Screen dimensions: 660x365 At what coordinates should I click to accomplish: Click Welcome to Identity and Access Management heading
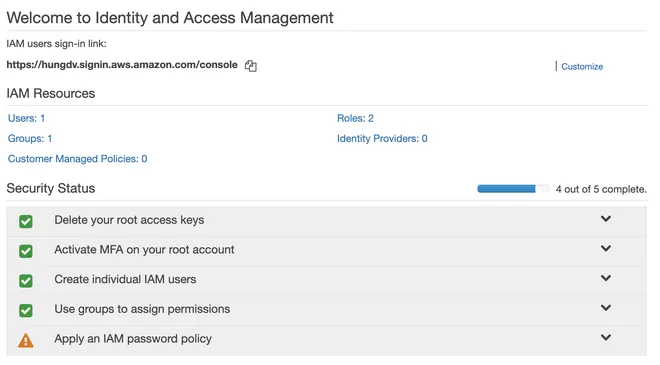(x=170, y=18)
